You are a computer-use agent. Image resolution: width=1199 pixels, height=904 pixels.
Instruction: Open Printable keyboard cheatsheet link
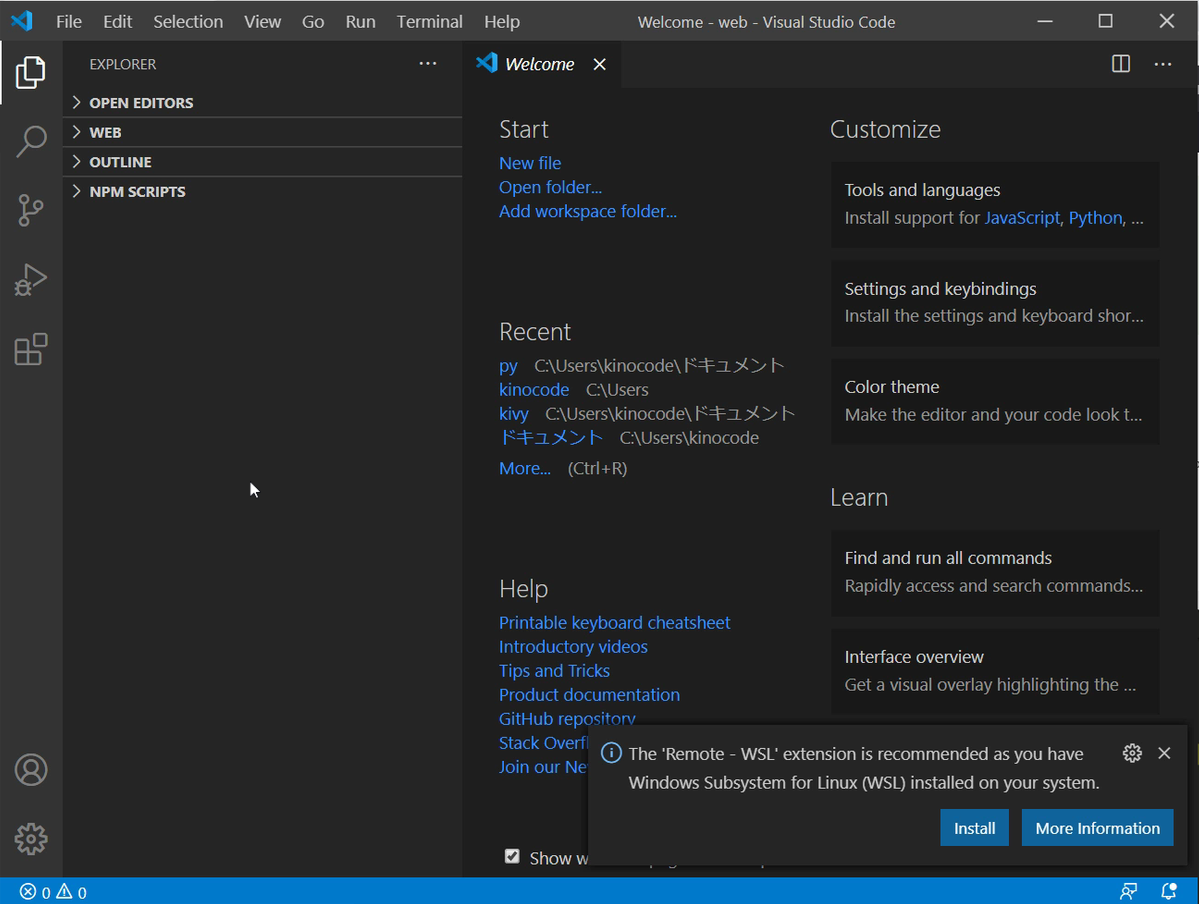coord(615,623)
